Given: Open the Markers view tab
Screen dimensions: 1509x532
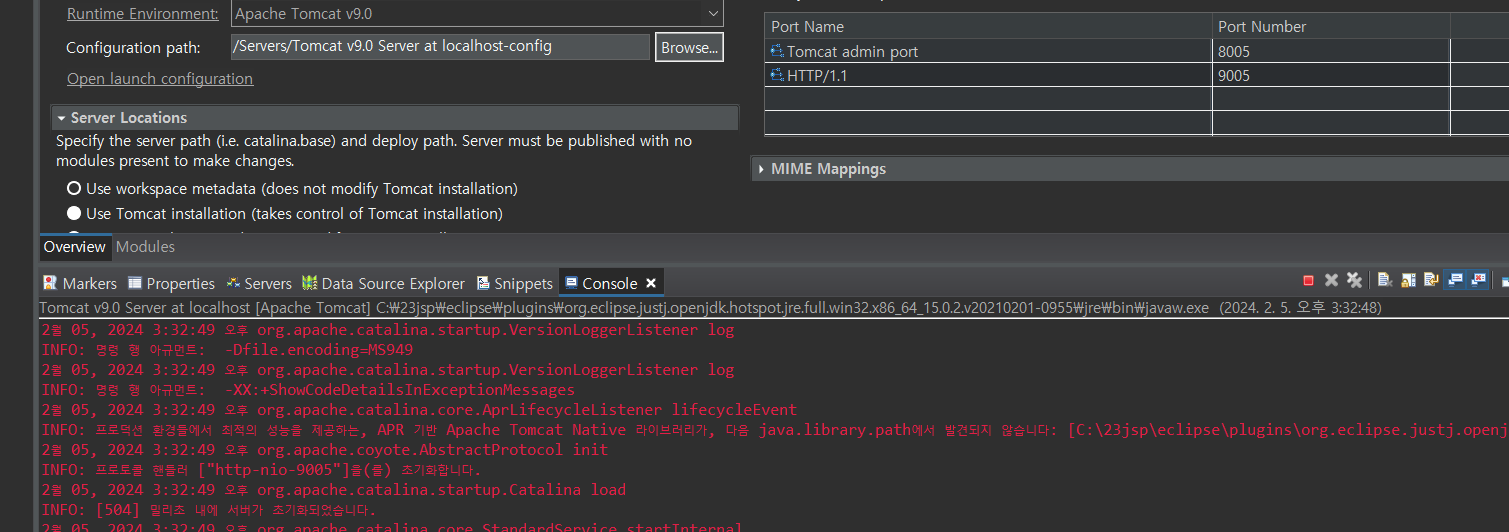Looking at the screenshot, I should pyautogui.click(x=80, y=283).
